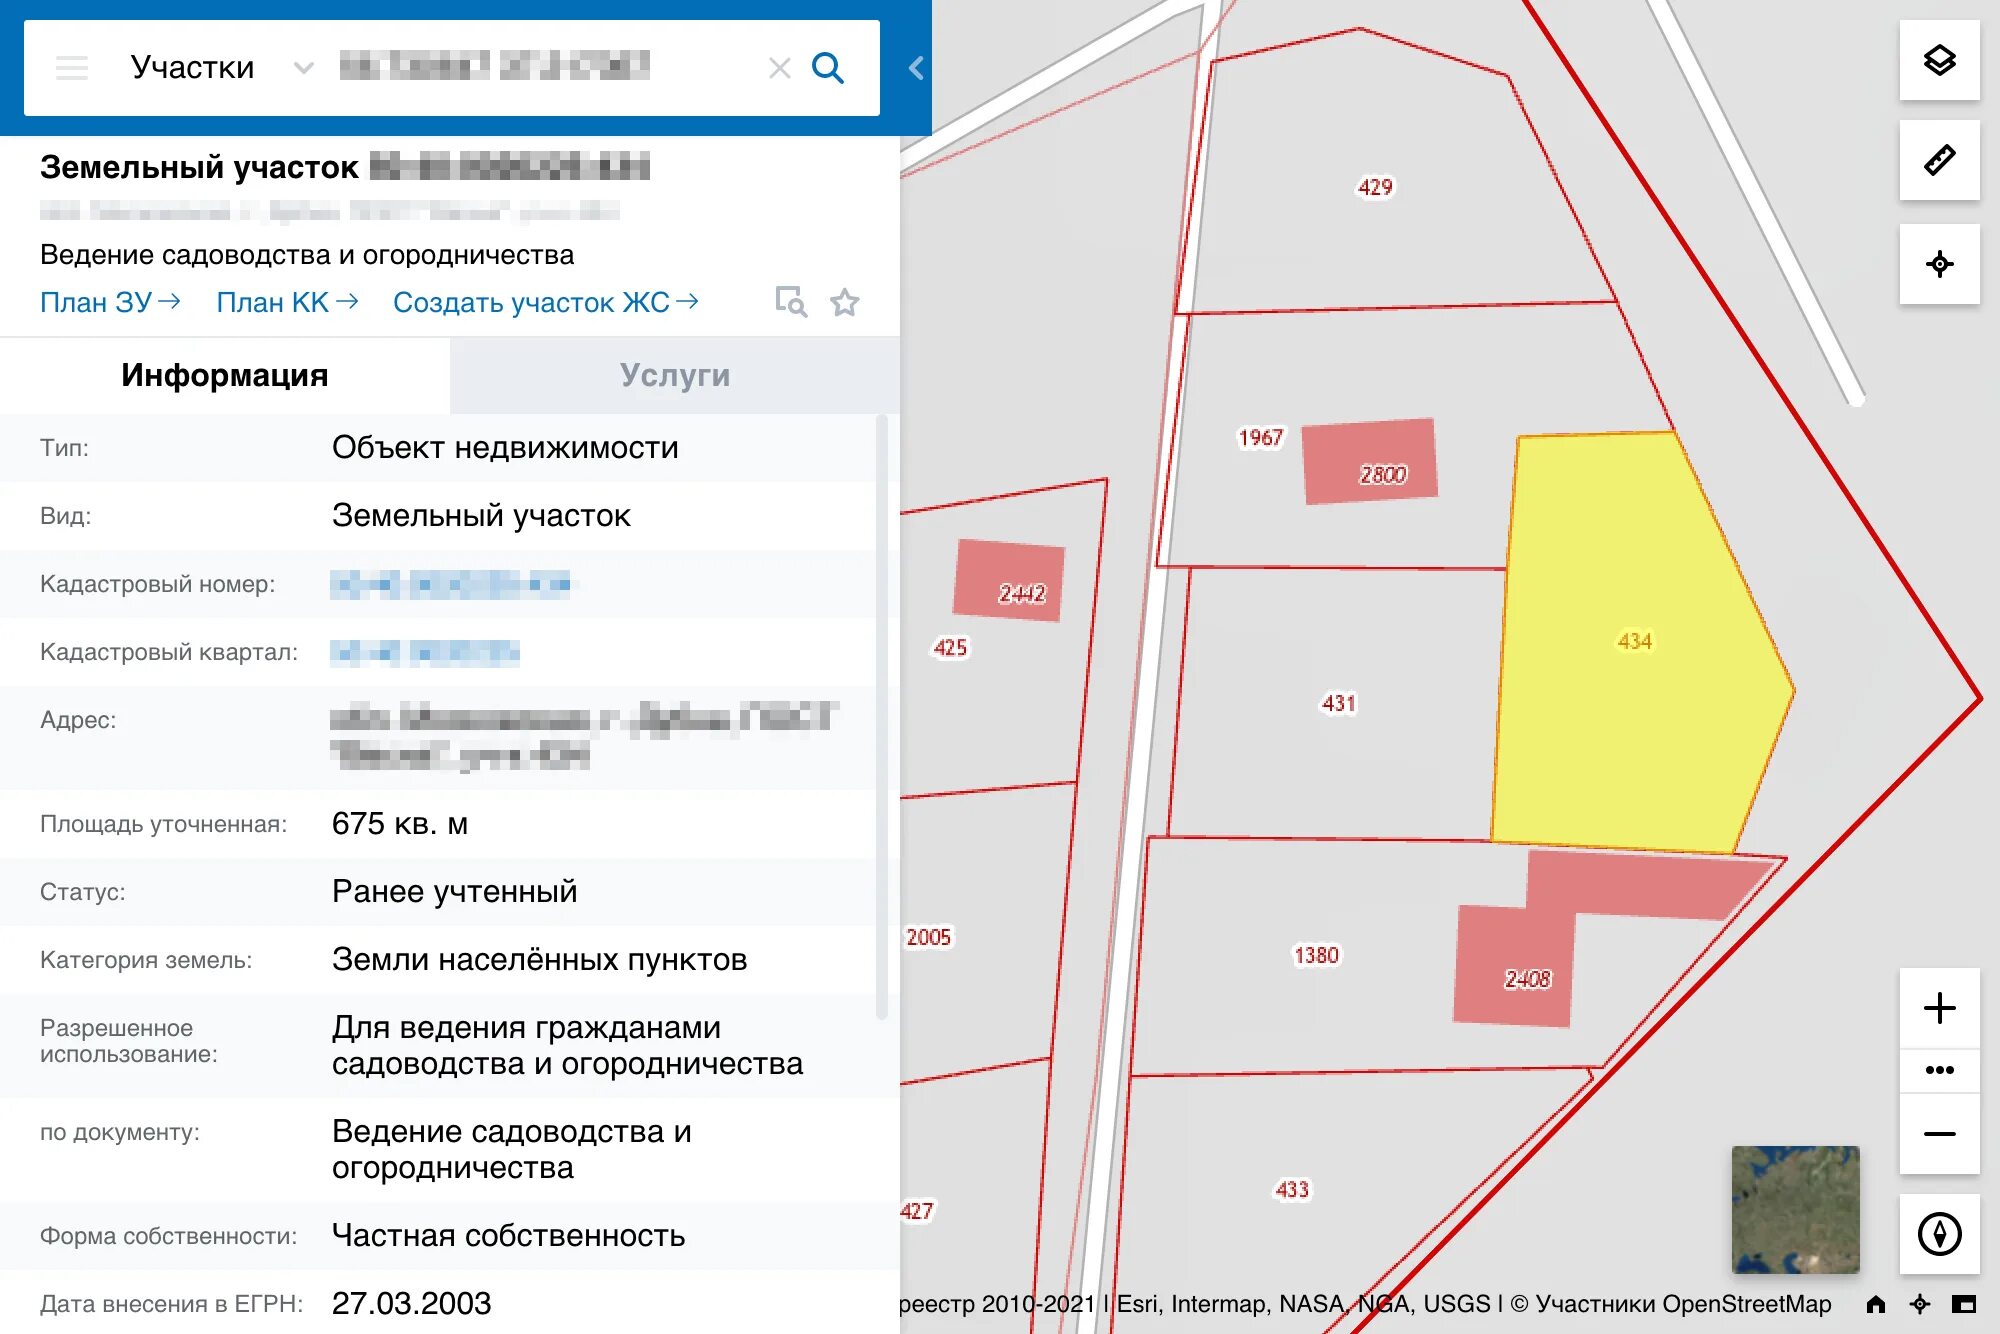The width and height of the screenshot is (2000, 1334).
Task: Switch to the Услуги tab
Action: [x=675, y=375]
